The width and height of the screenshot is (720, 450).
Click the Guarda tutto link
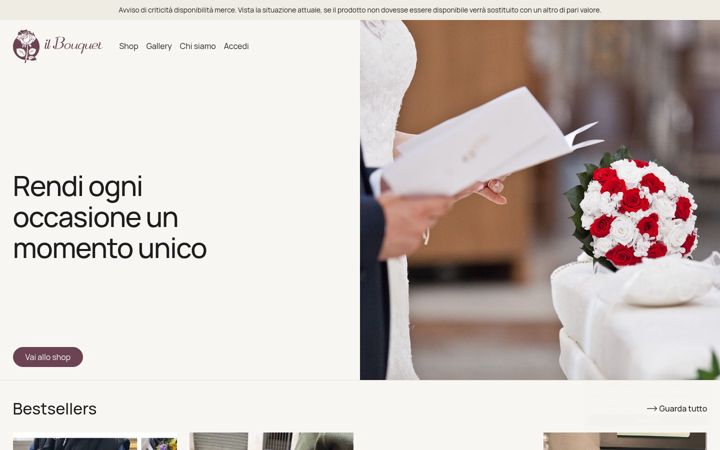[677, 408]
